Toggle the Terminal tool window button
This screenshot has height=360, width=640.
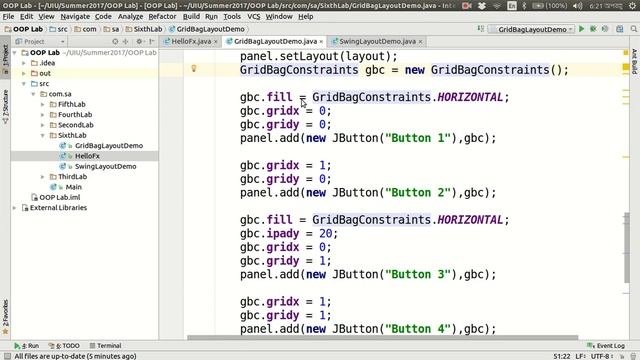[x=105, y=346]
